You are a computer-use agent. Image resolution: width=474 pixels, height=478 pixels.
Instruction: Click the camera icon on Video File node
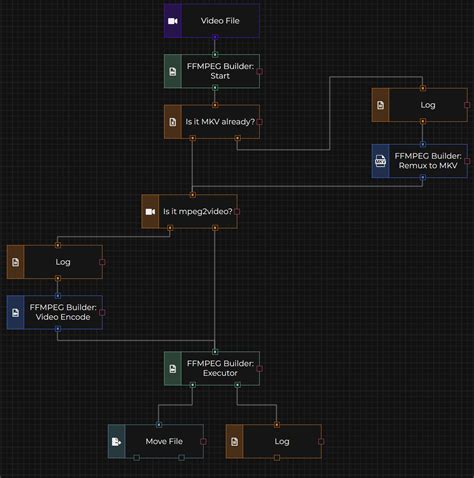[x=173, y=21]
